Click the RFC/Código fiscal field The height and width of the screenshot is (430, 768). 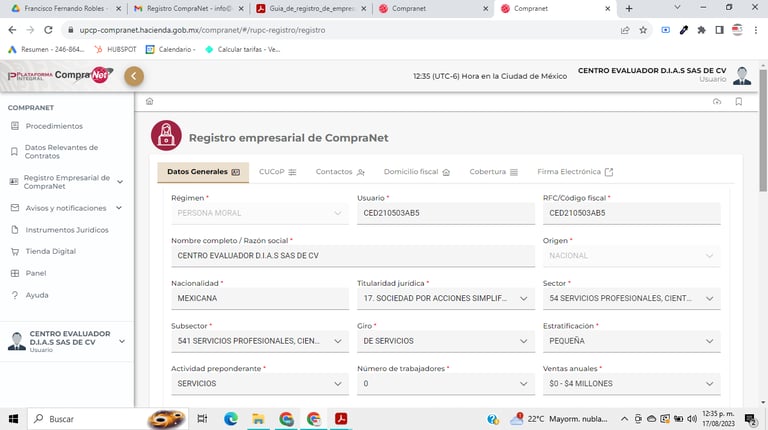[x=631, y=213]
